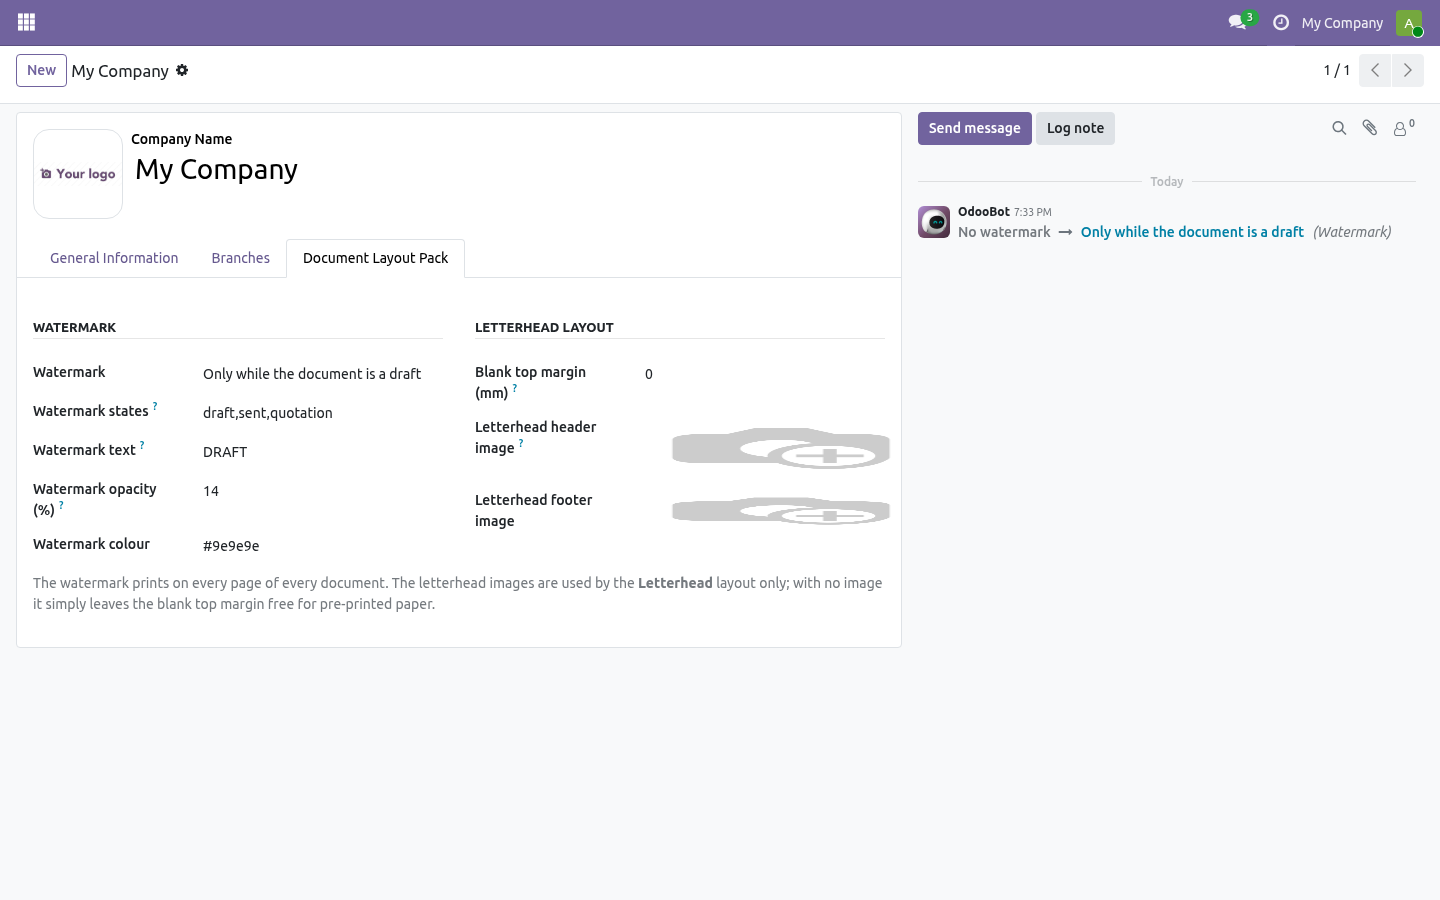This screenshot has width=1440, height=900.
Task: Go to previous record arrow
Action: click(x=1375, y=70)
